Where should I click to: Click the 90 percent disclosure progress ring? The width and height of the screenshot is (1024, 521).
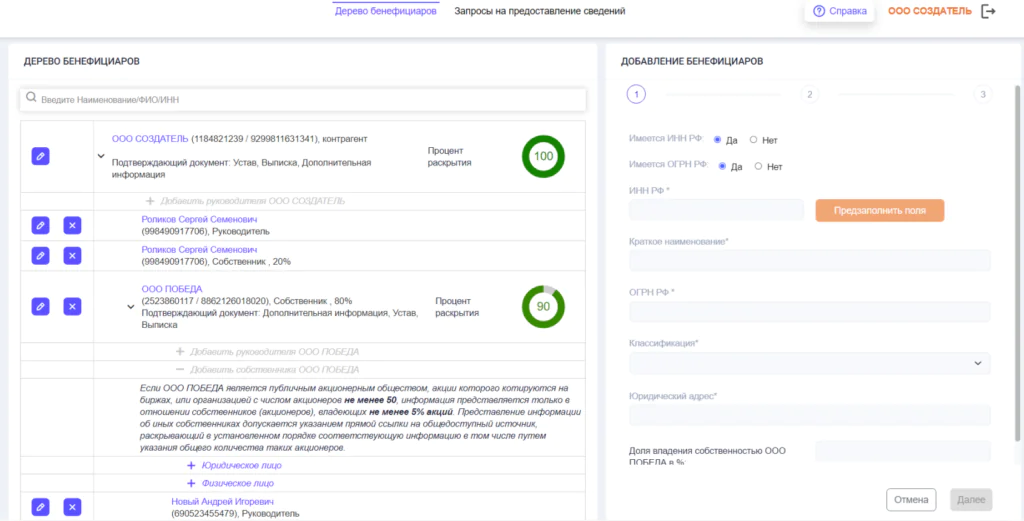pos(543,306)
